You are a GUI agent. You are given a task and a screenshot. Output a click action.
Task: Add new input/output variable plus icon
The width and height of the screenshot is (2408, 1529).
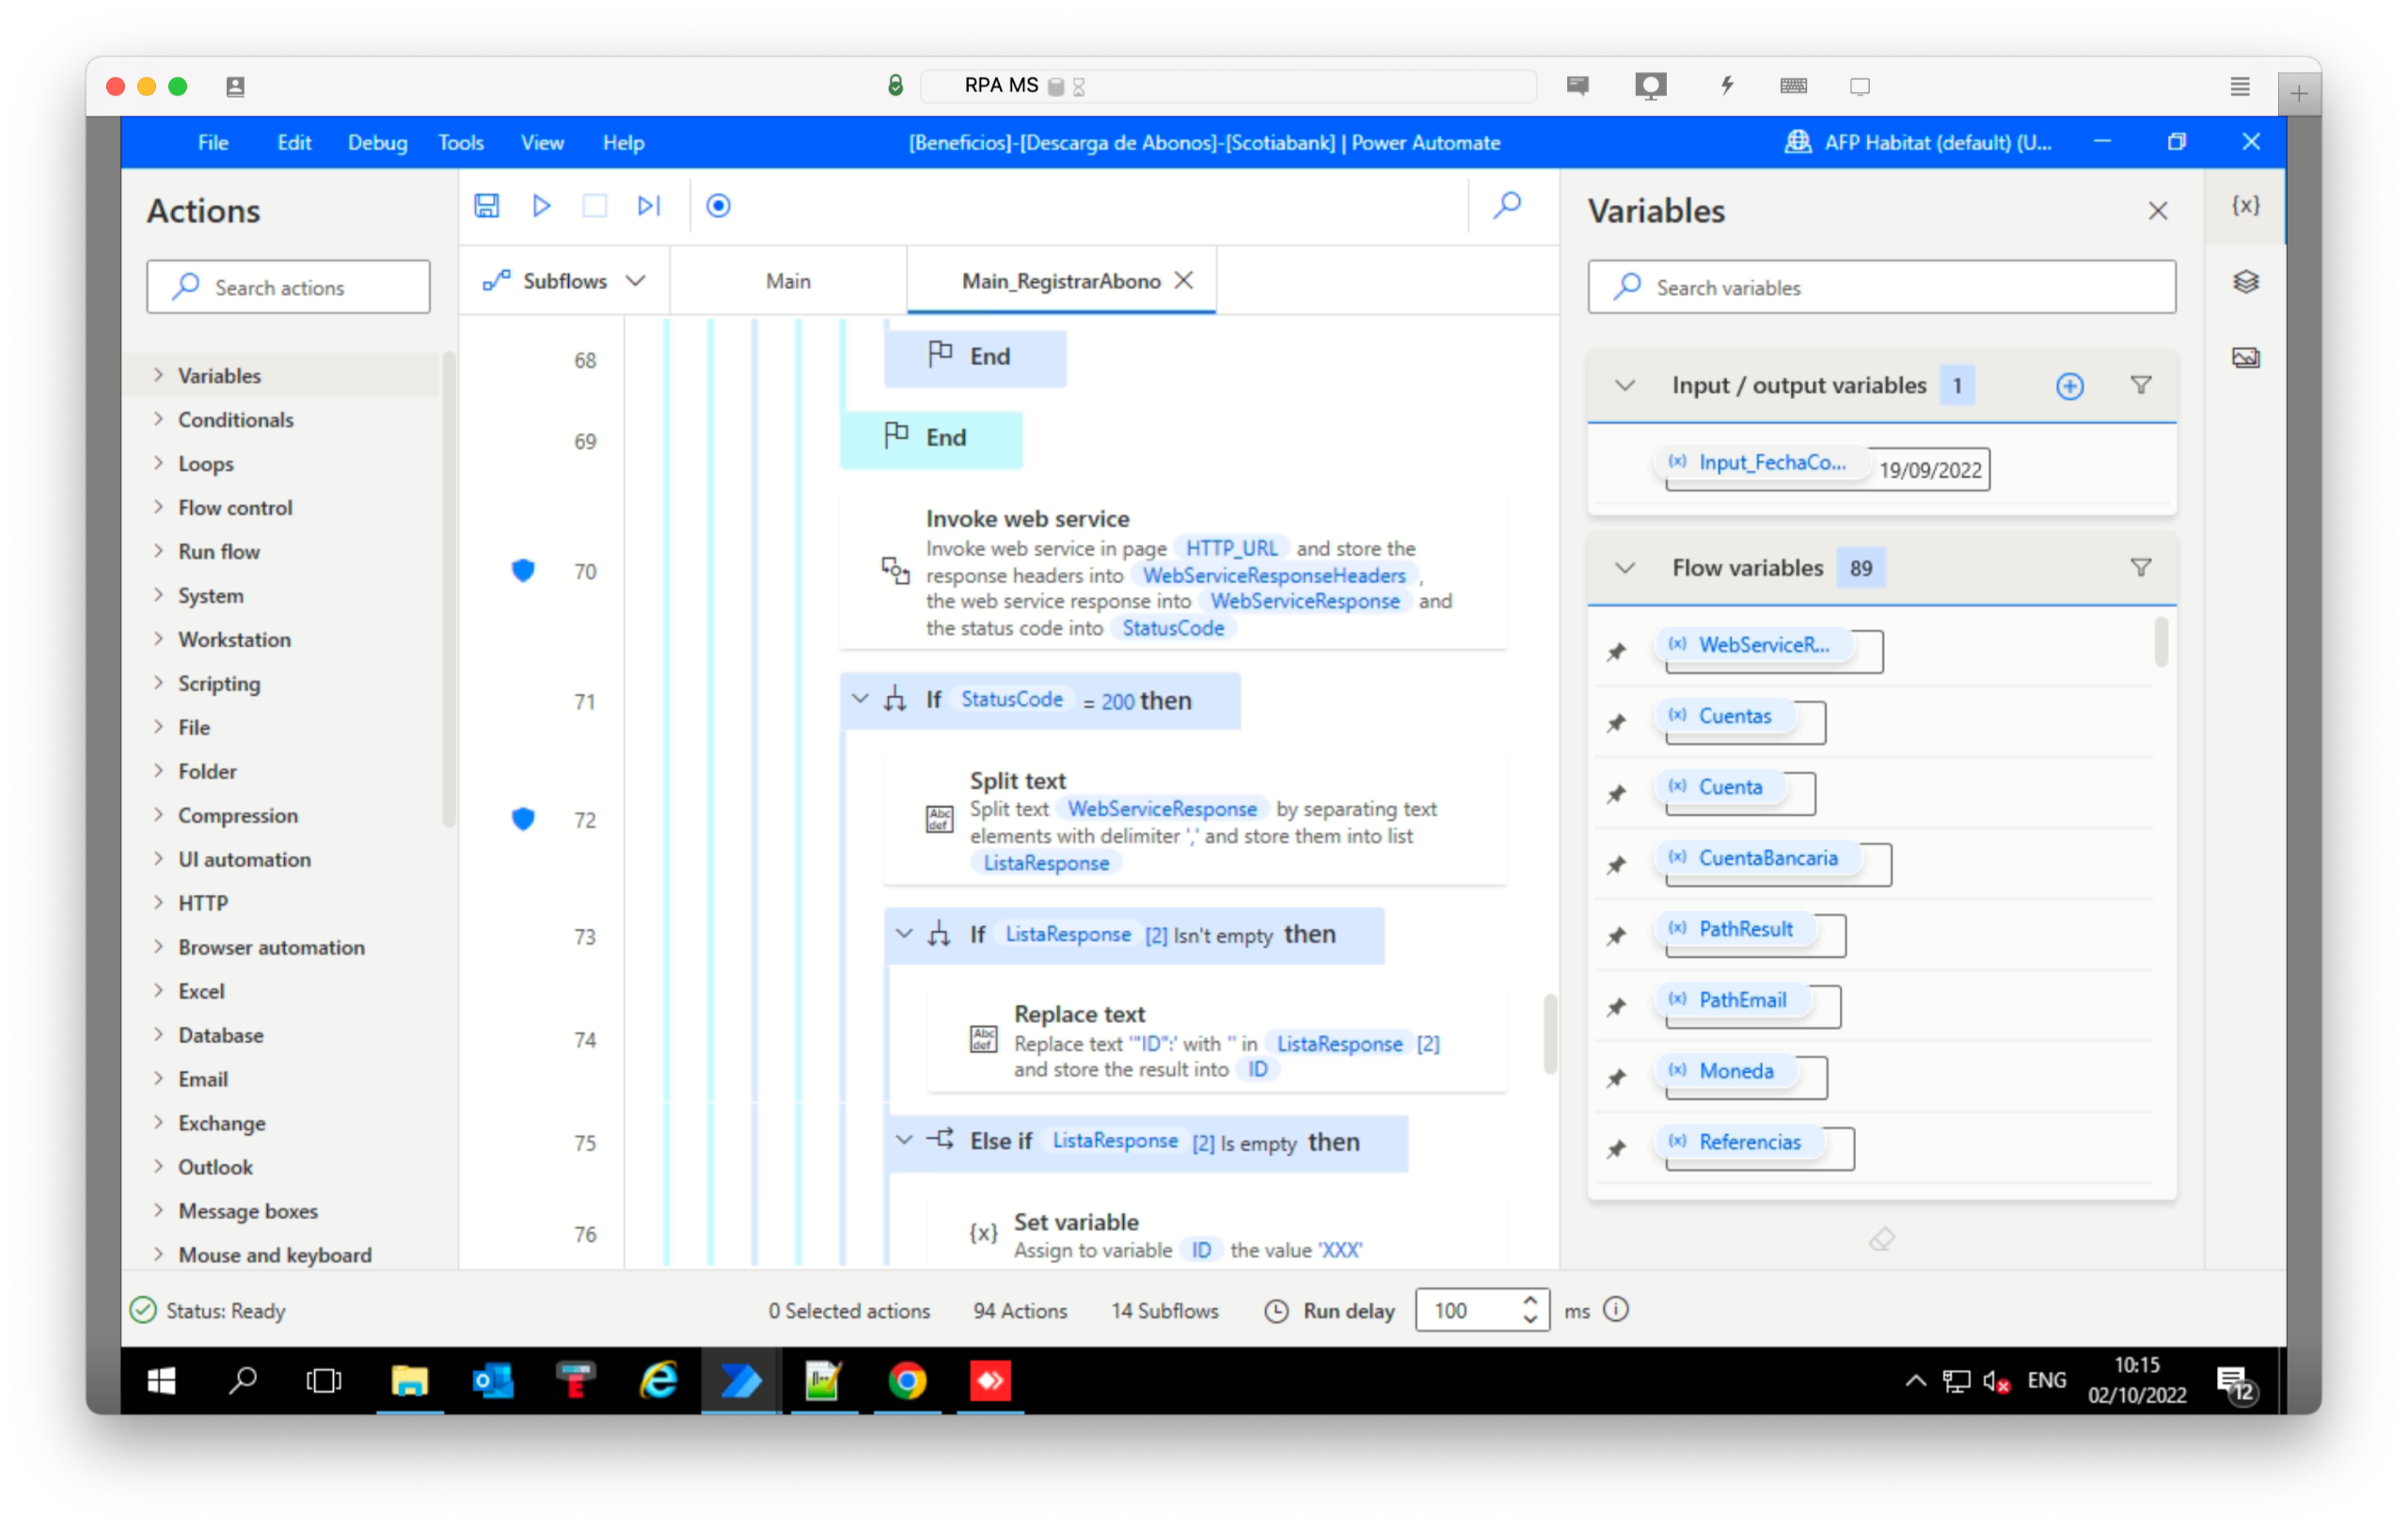point(2069,386)
